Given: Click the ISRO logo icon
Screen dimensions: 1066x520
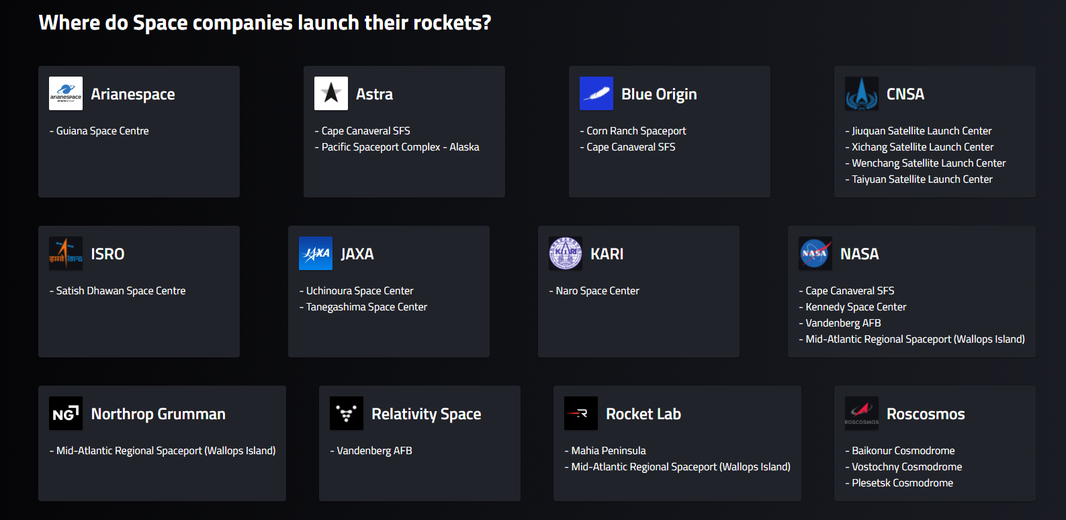Looking at the screenshot, I should pyautogui.click(x=66, y=254).
